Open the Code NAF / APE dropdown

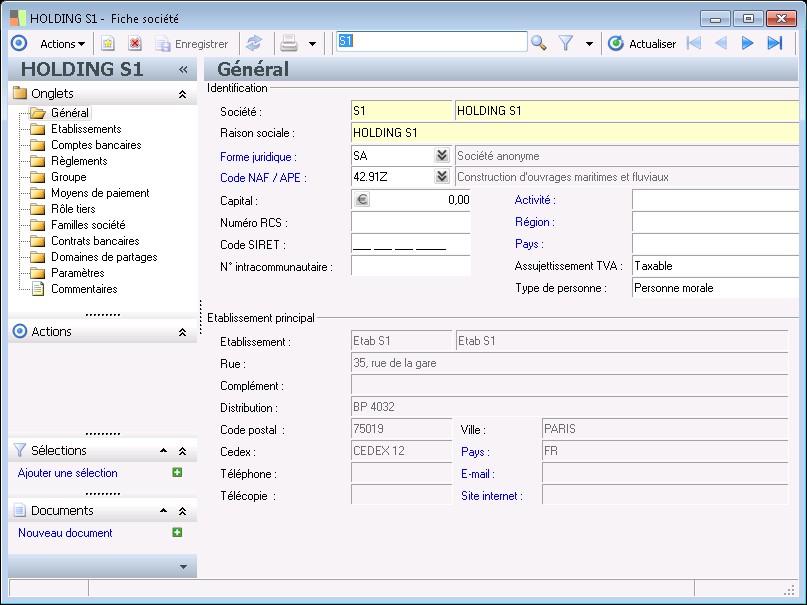pyautogui.click(x=441, y=177)
